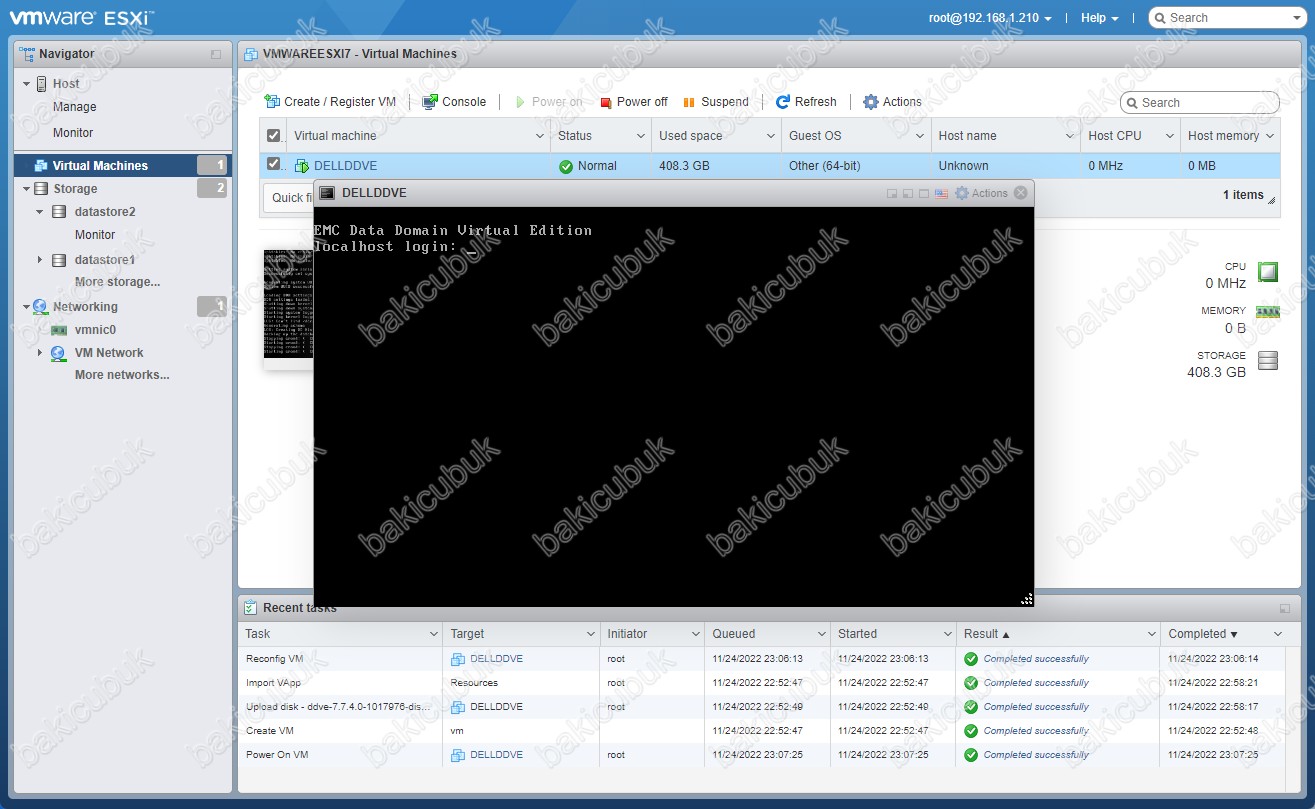Click the Actions gear in VM toolbar
The height and width of the screenshot is (809, 1315).
(x=870, y=102)
